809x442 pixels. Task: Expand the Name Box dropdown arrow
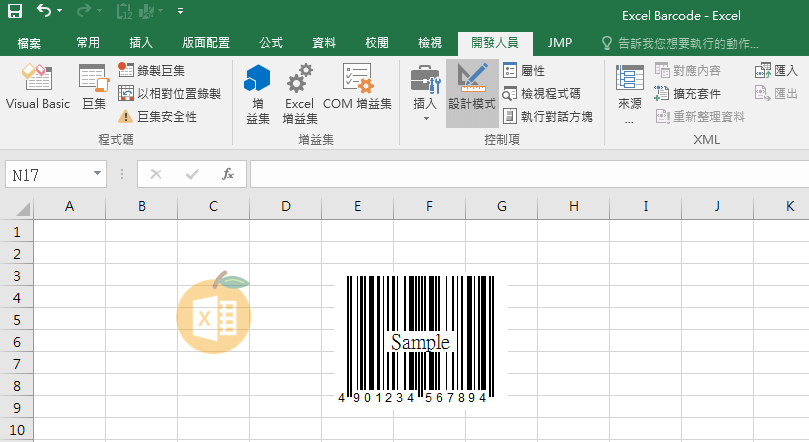tap(98, 174)
